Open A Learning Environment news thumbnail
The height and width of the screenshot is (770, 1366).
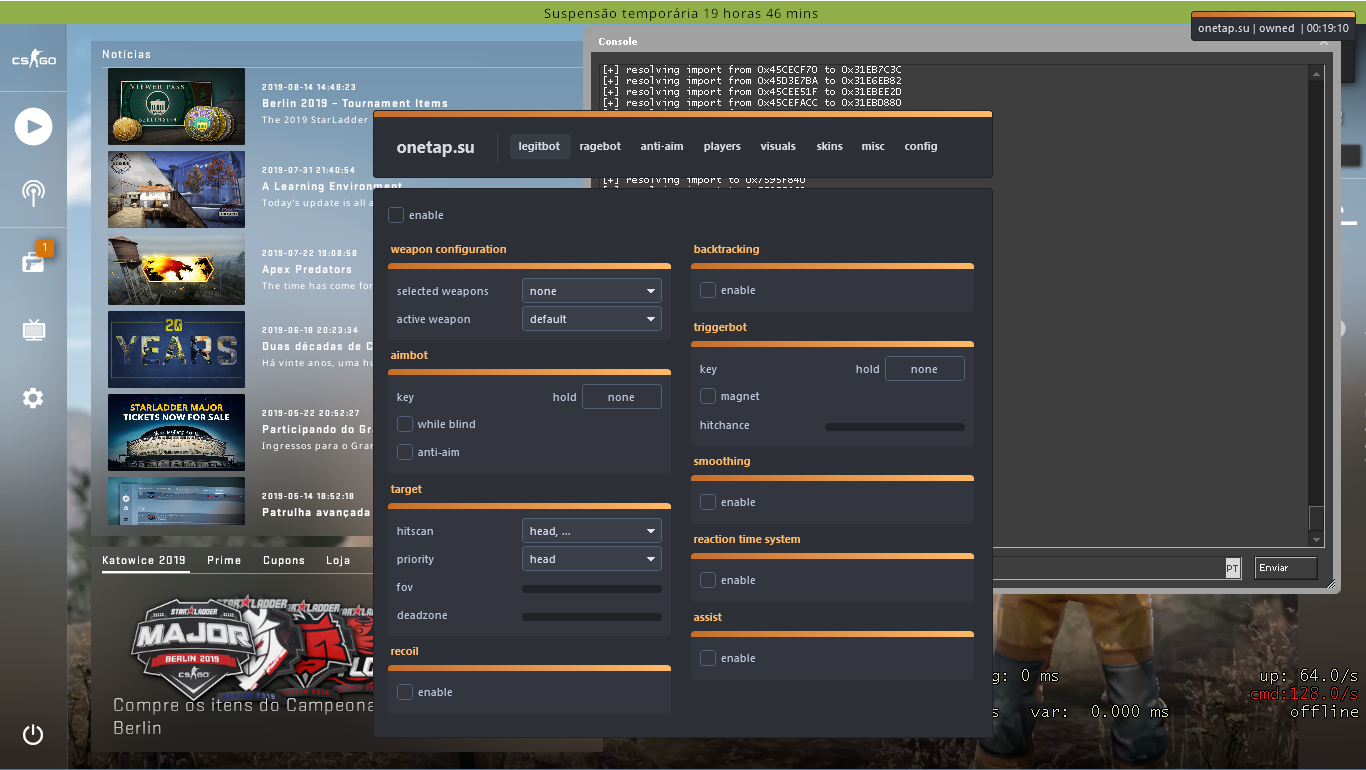[176, 189]
